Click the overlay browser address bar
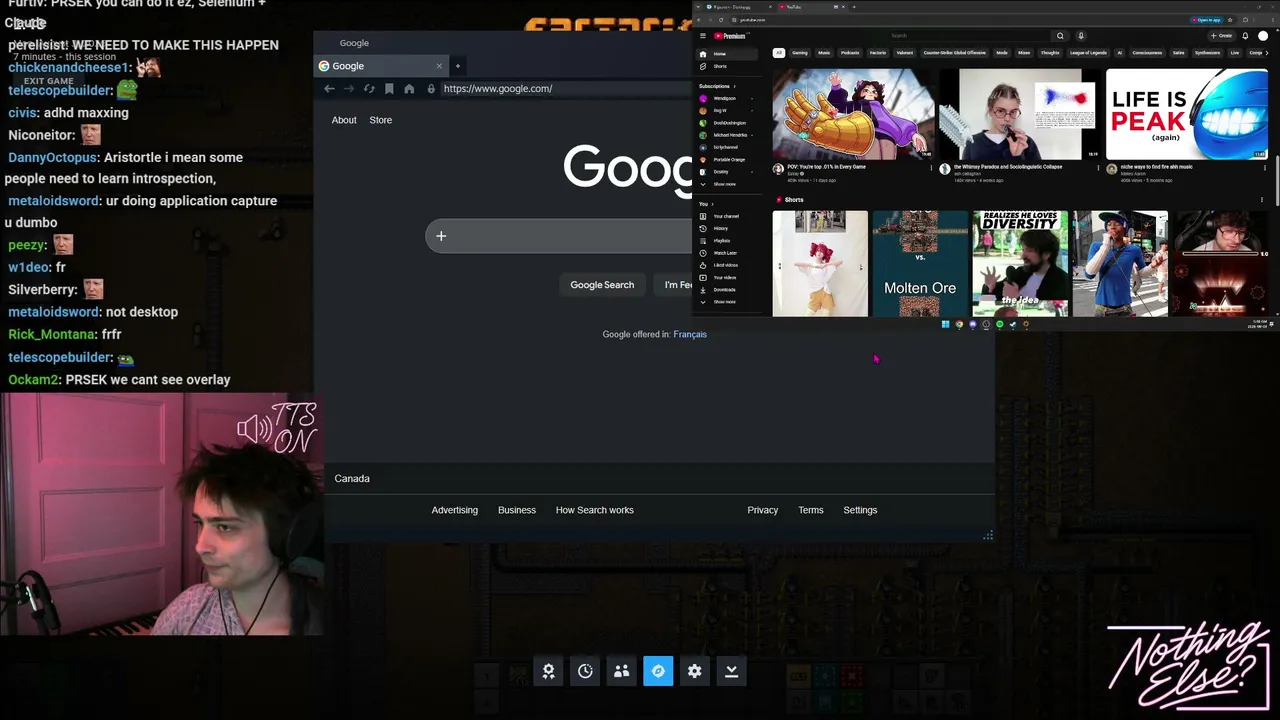Image resolution: width=1280 pixels, height=720 pixels. tap(565, 89)
